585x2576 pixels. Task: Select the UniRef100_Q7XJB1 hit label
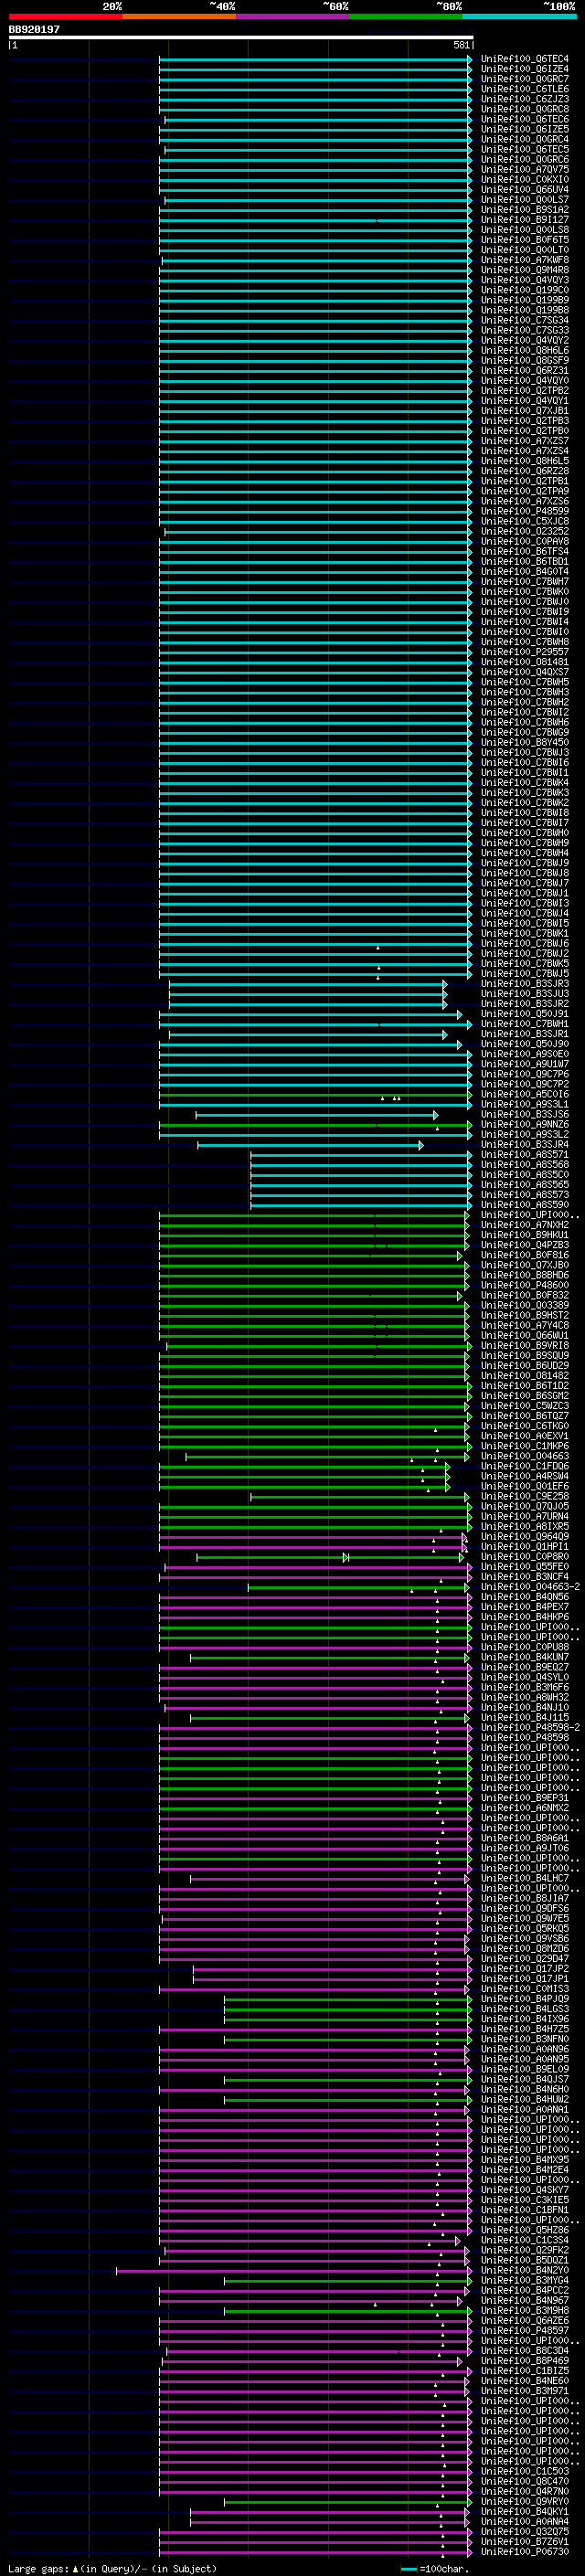click(x=525, y=411)
